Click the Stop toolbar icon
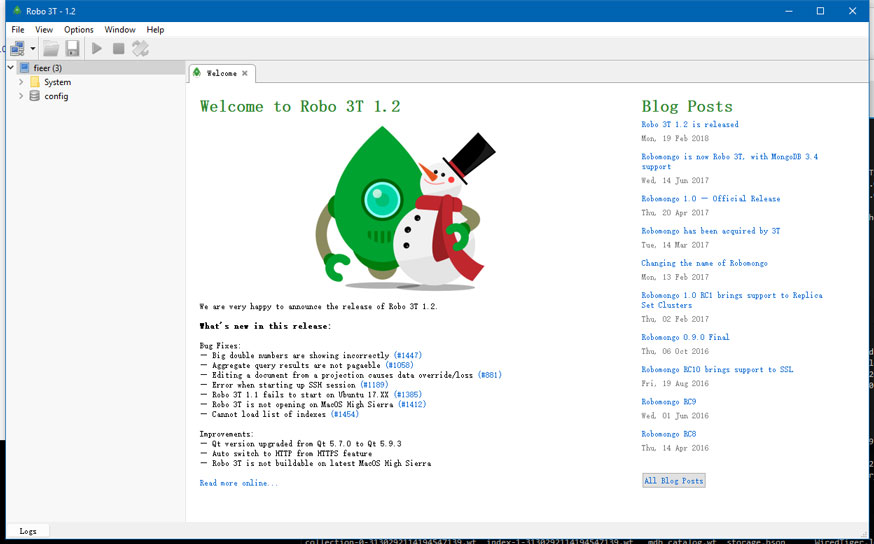Viewport: 874px width, 544px height. [x=118, y=48]
